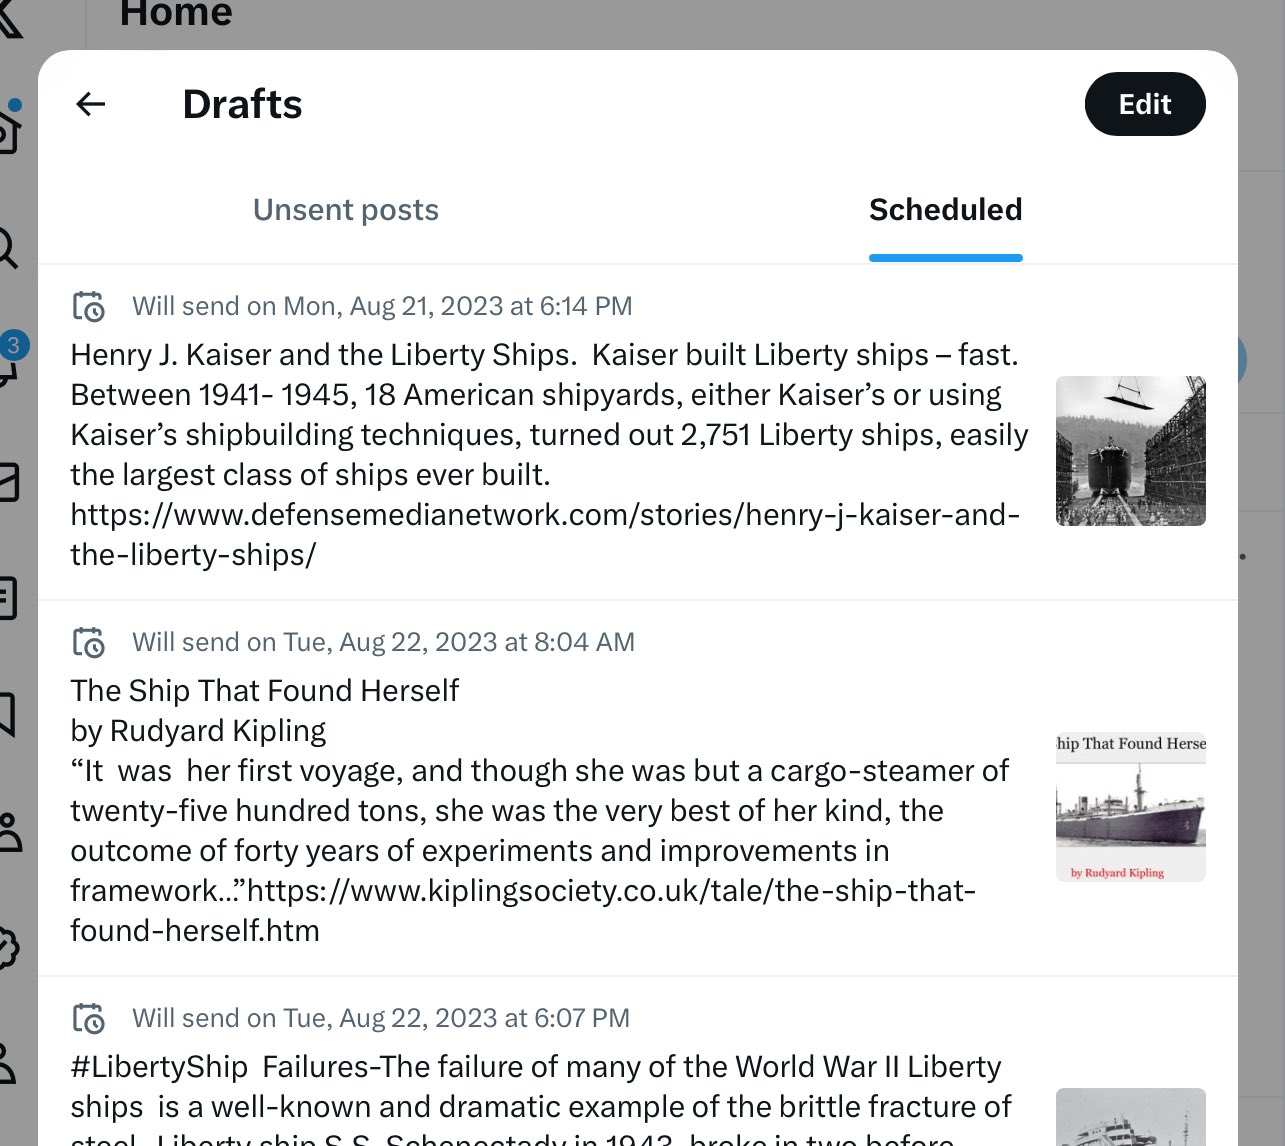Click the schedule icon on the Aug 21 post

tap(89, 306)
